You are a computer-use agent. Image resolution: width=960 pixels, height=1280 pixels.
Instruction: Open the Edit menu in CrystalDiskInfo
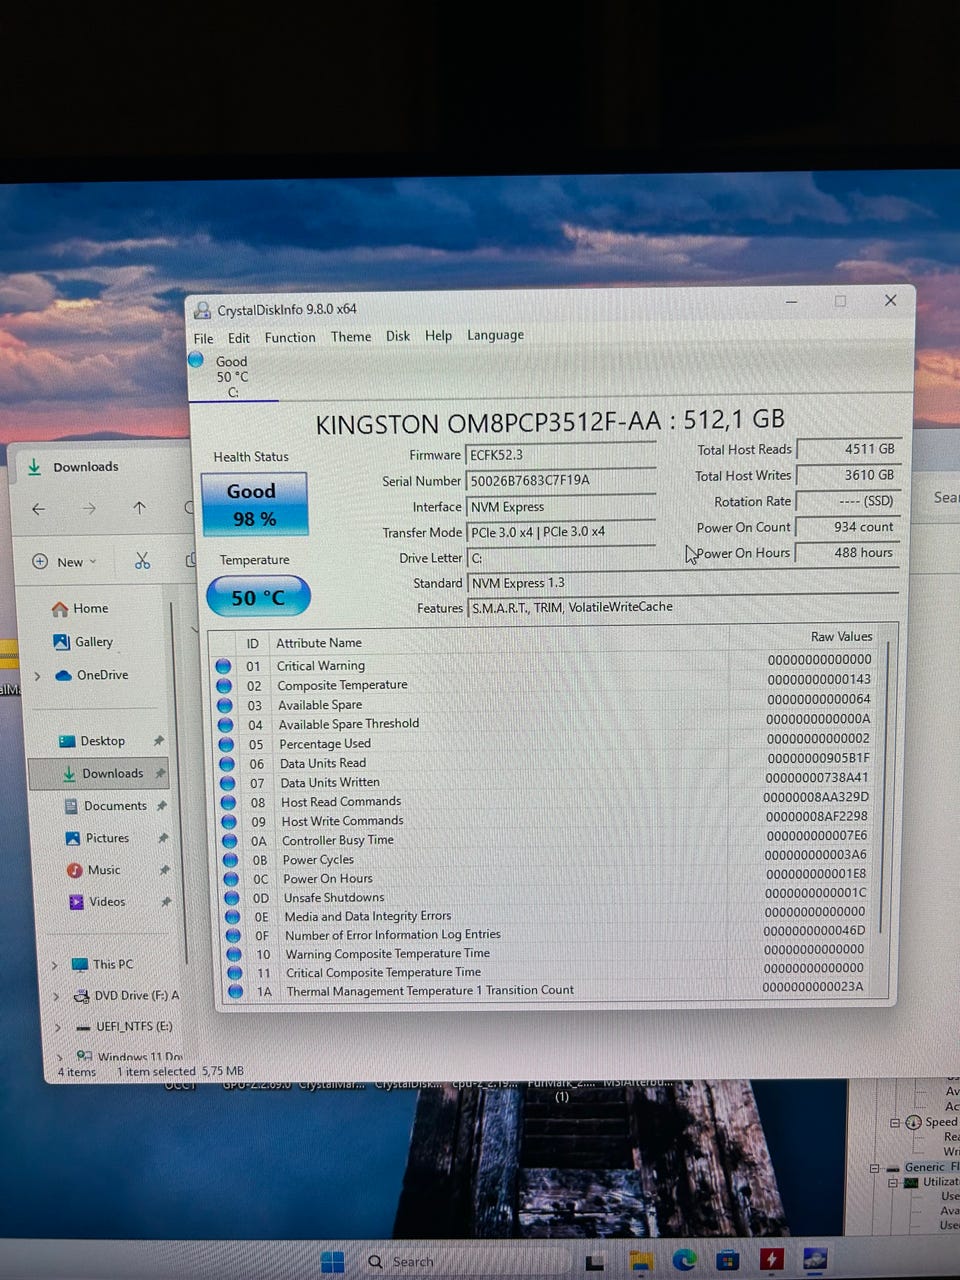point(239,338)
